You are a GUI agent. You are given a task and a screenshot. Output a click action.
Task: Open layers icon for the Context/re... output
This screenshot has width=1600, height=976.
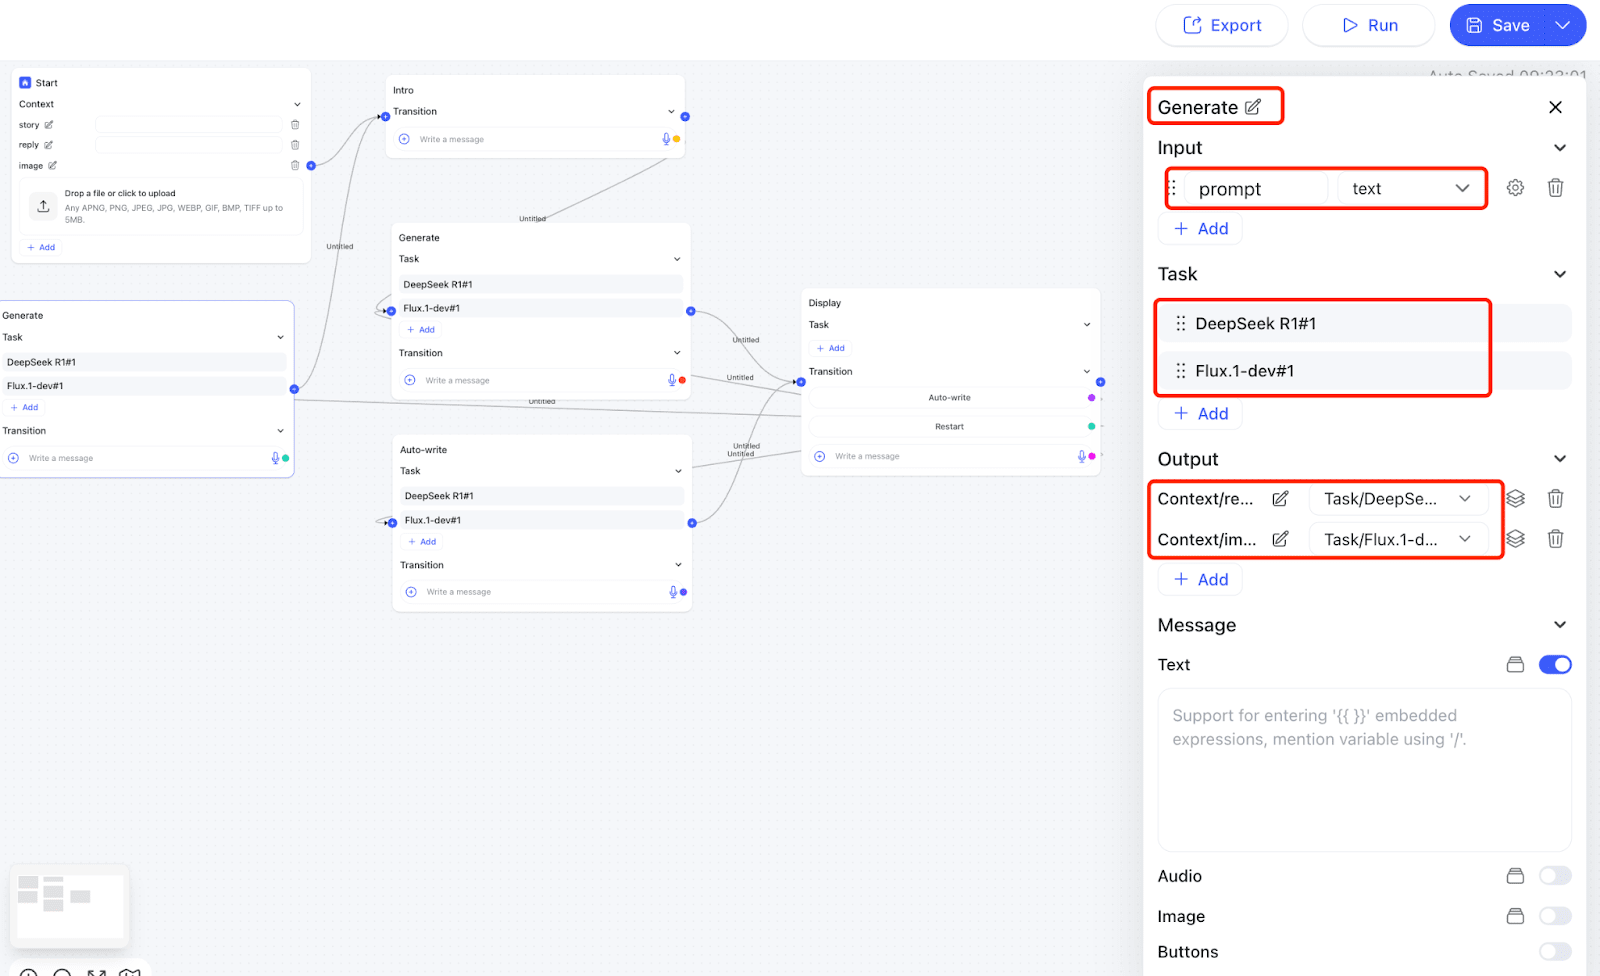[1515, 498]
